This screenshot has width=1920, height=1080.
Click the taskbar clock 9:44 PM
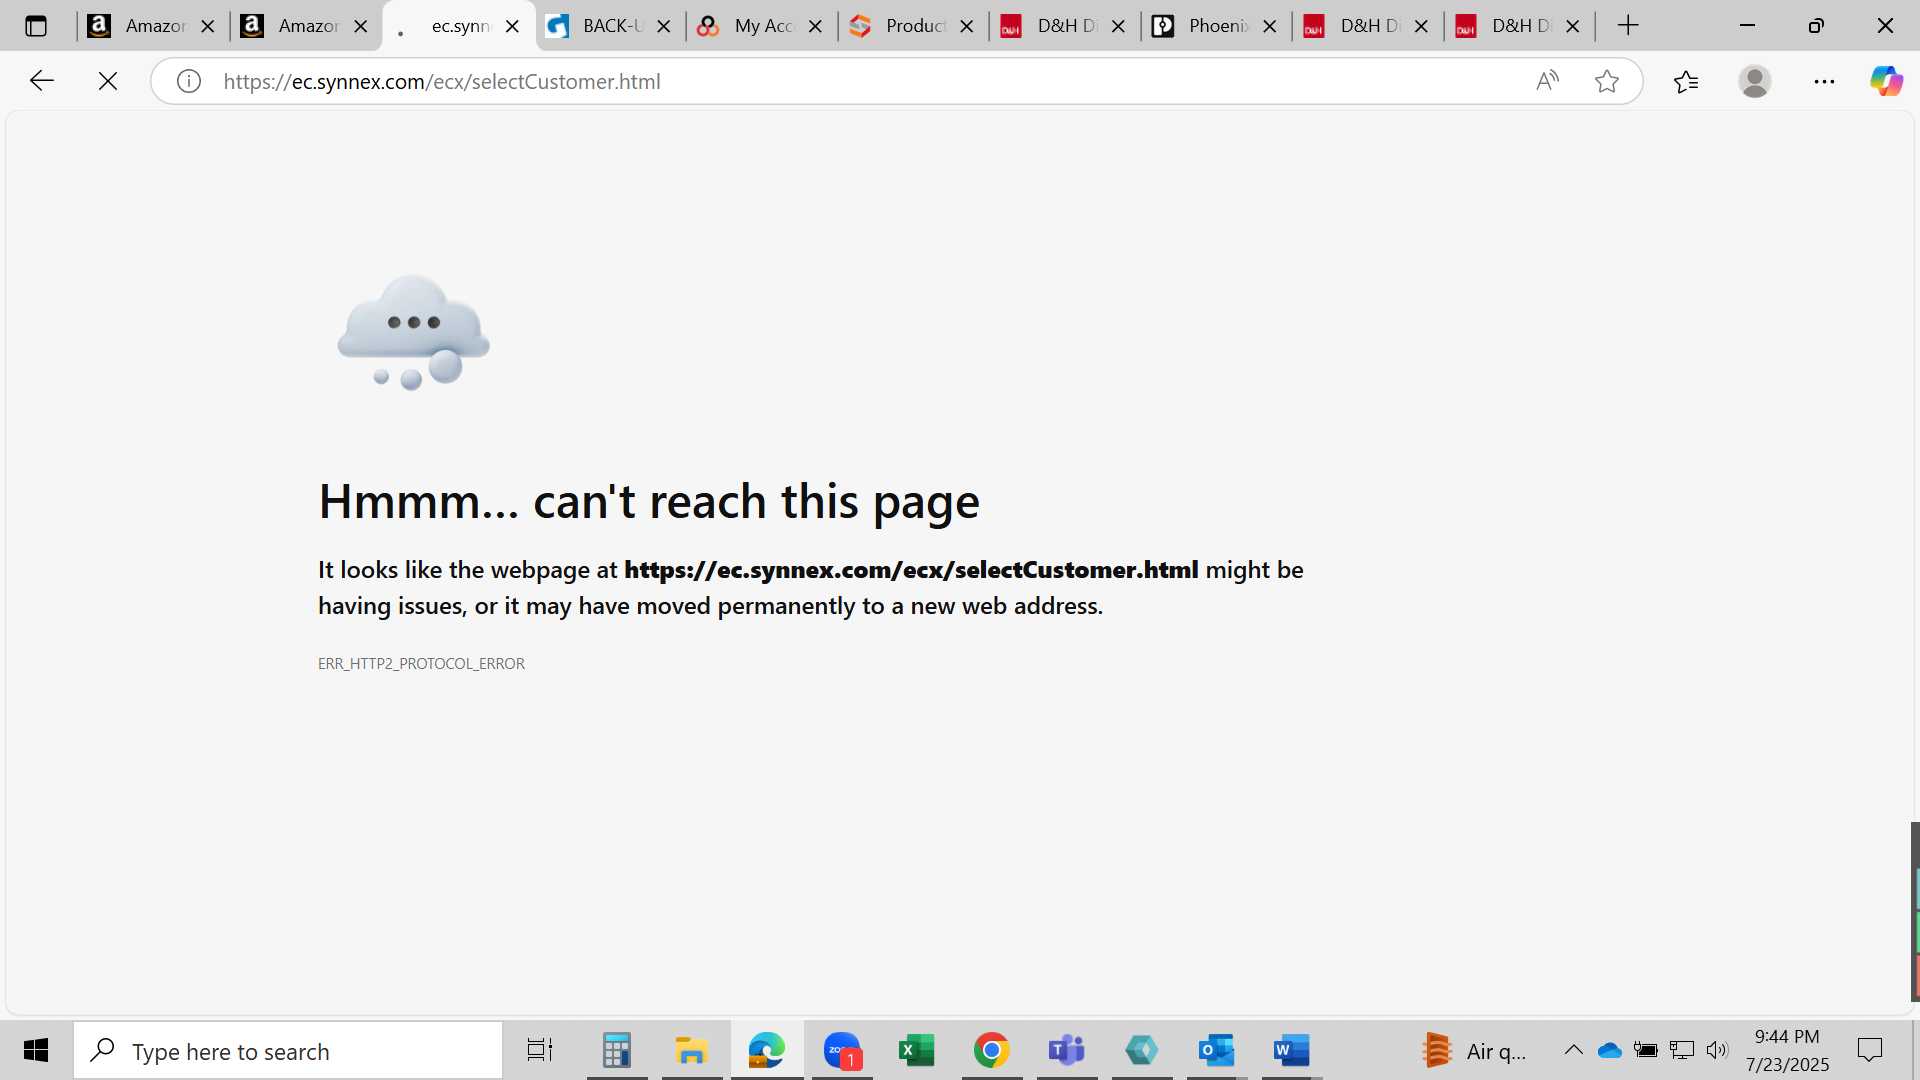click(x=1787, y=1037)
